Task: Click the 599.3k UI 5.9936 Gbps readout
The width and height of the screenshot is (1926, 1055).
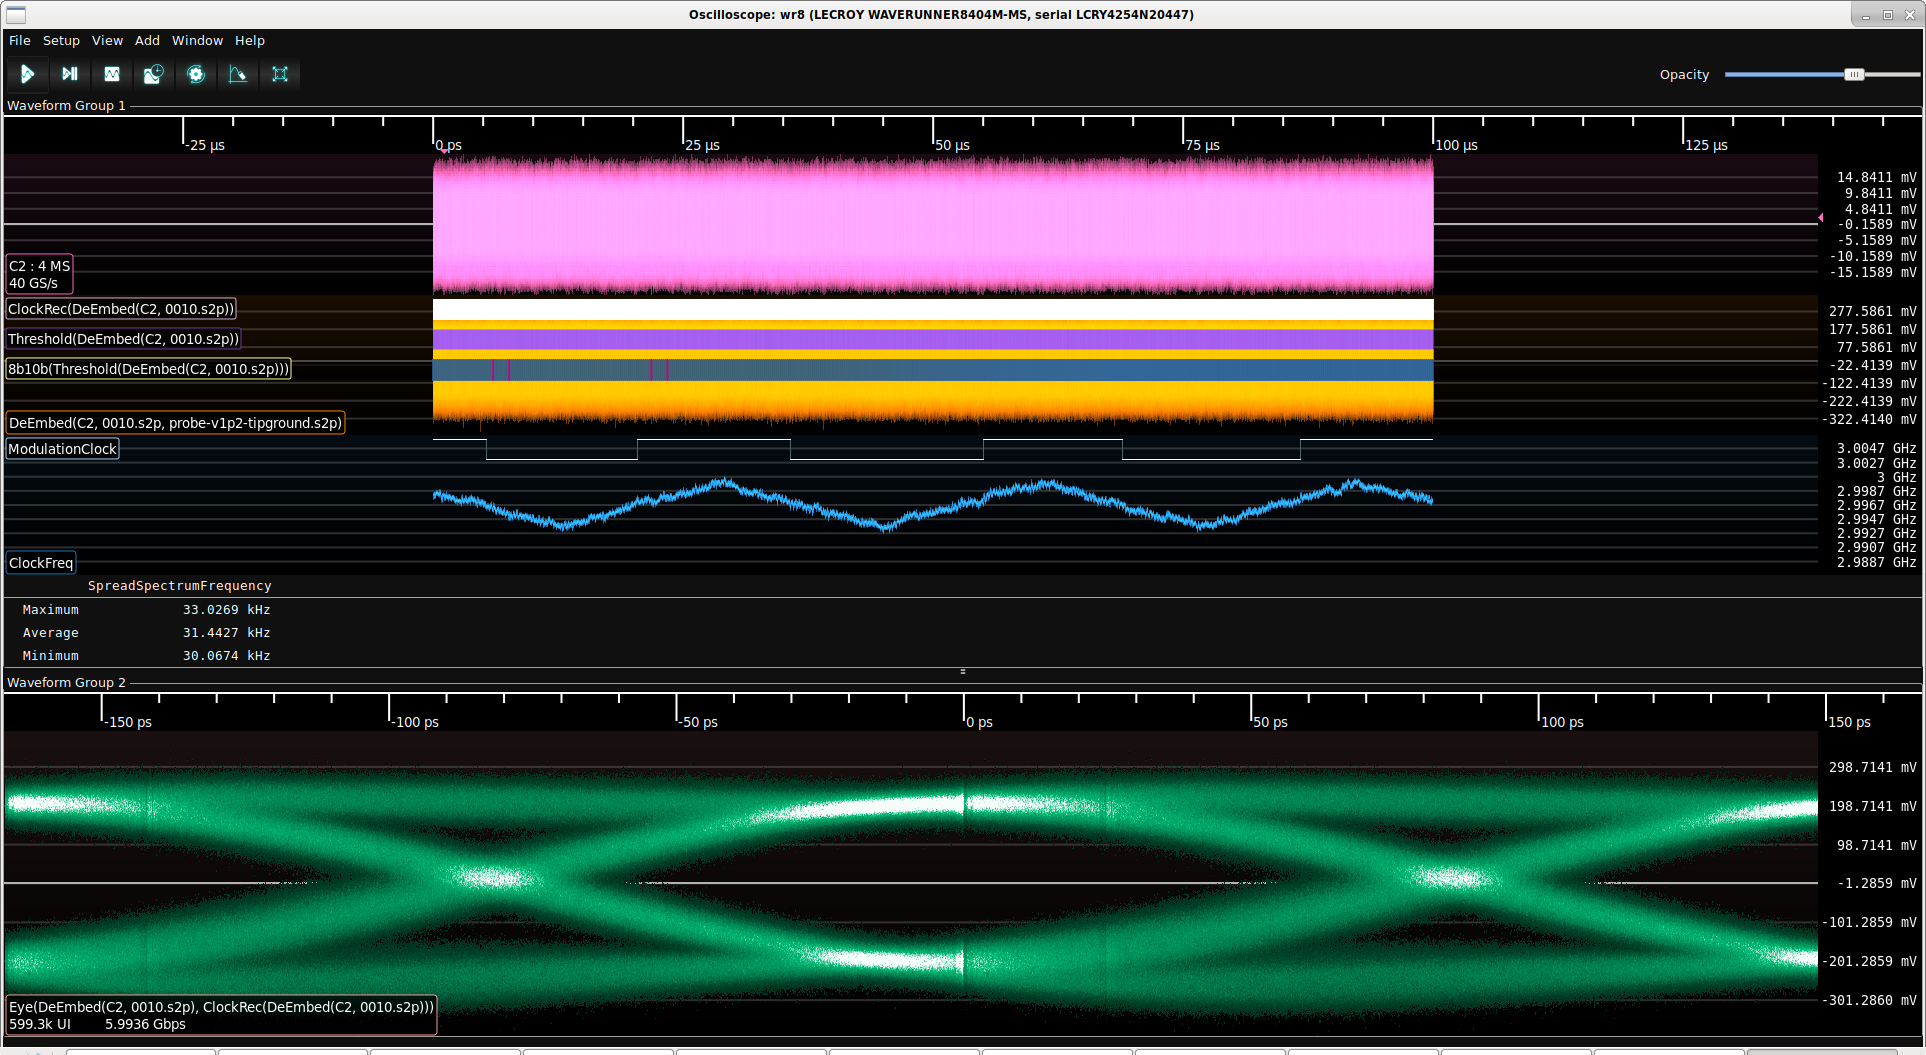Action: (97, 1024)
